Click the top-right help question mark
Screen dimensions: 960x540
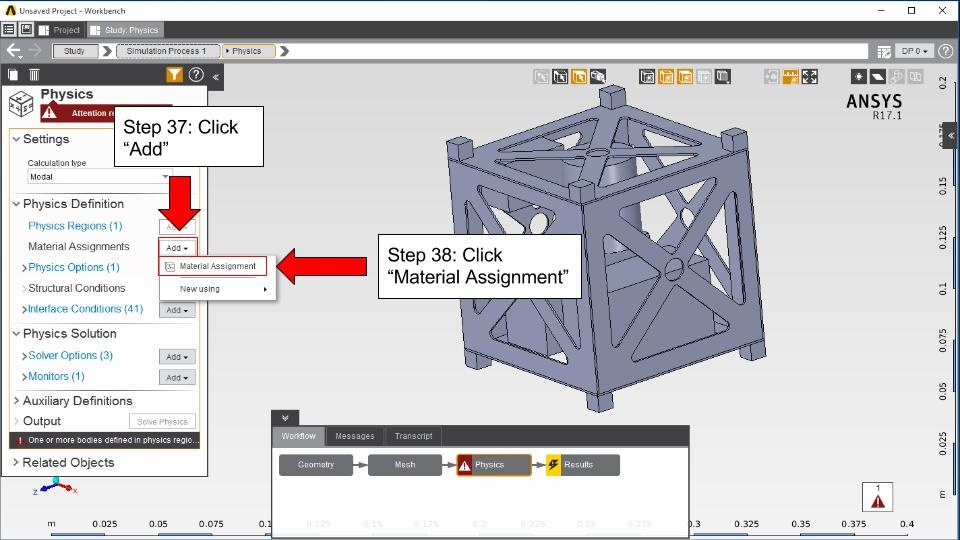click(x=945, y=51)
